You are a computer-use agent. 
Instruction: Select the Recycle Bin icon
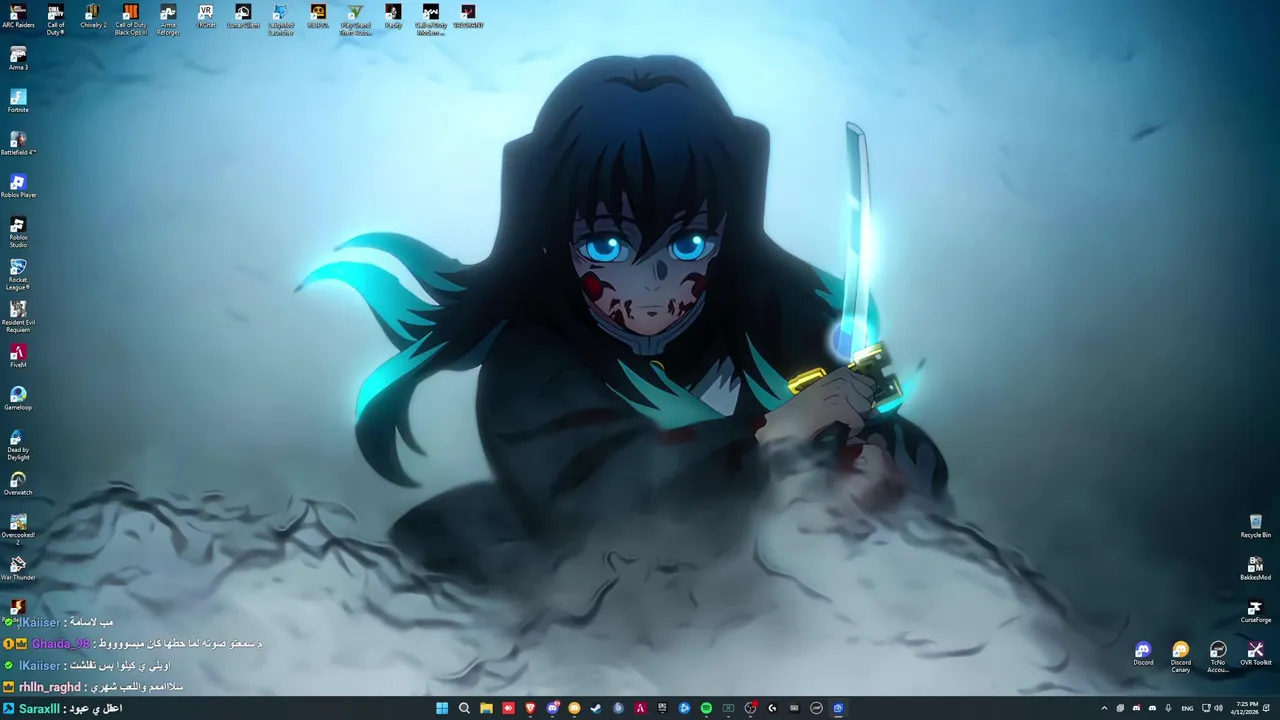tap(1256, 526)
